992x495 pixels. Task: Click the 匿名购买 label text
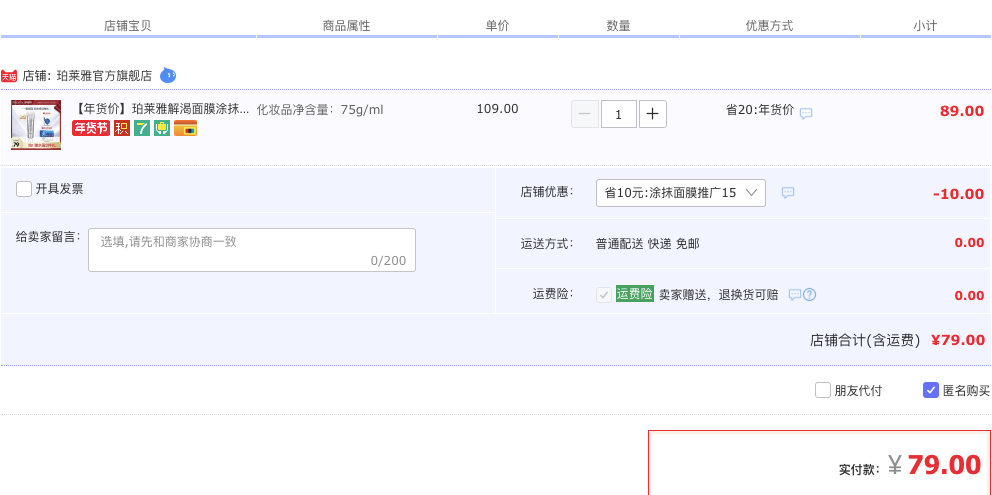pyautogui.click(x=966, y=391)
